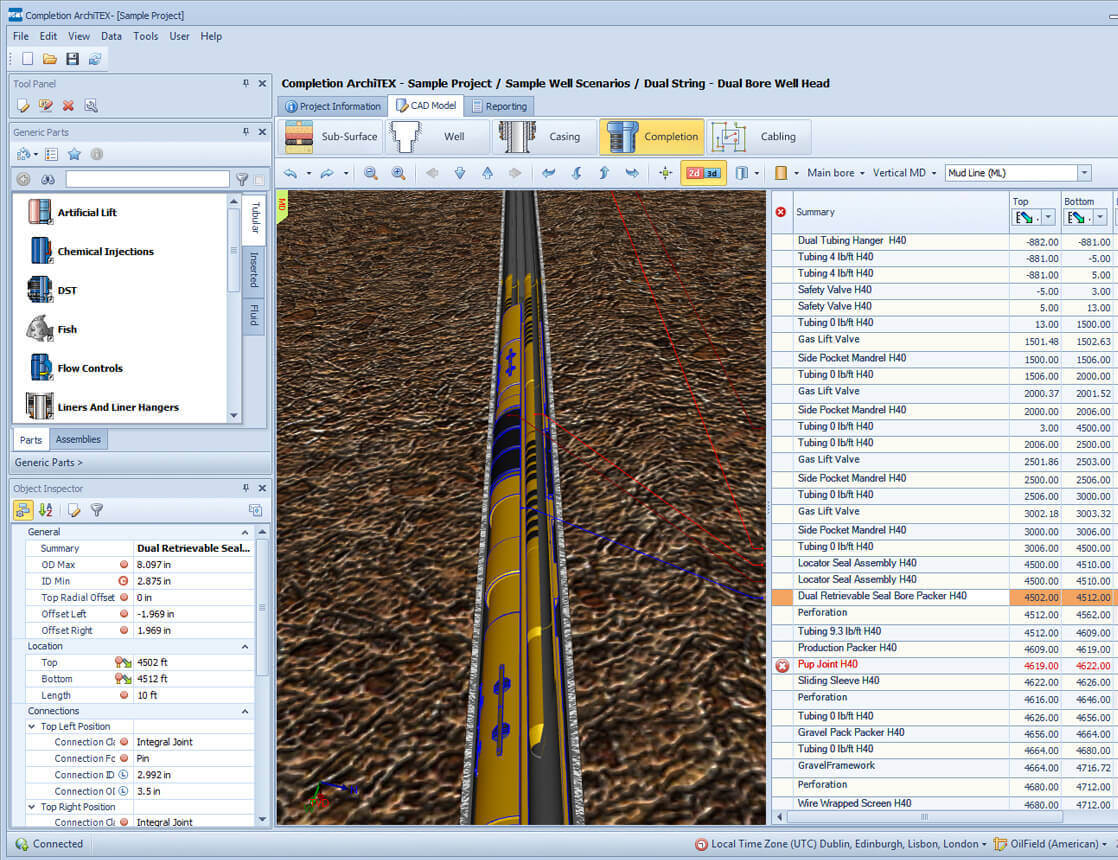Click the blue star favorites icon
The height and width of the screenshot is (860, 1118).
click(74, 154)
